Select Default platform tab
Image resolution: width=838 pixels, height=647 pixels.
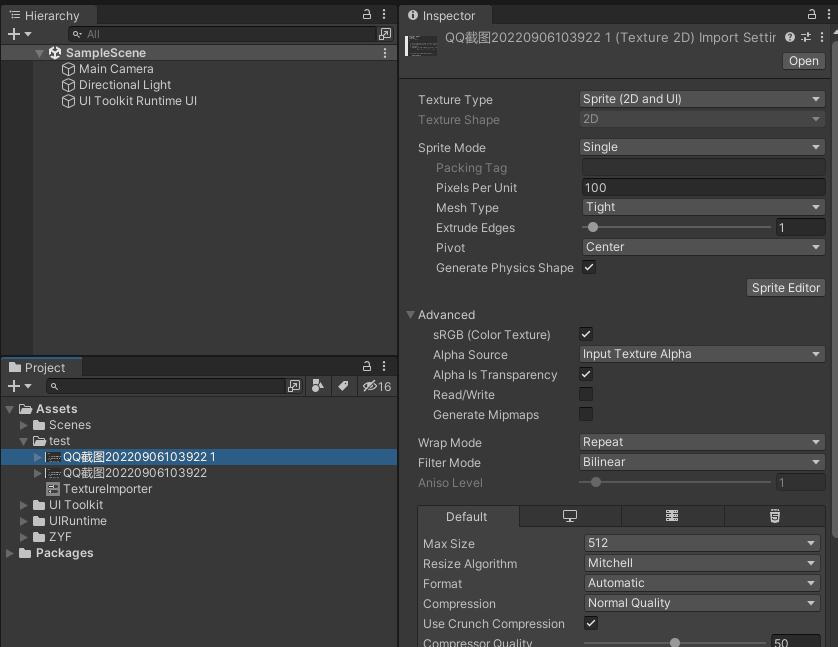click(467, 517)
